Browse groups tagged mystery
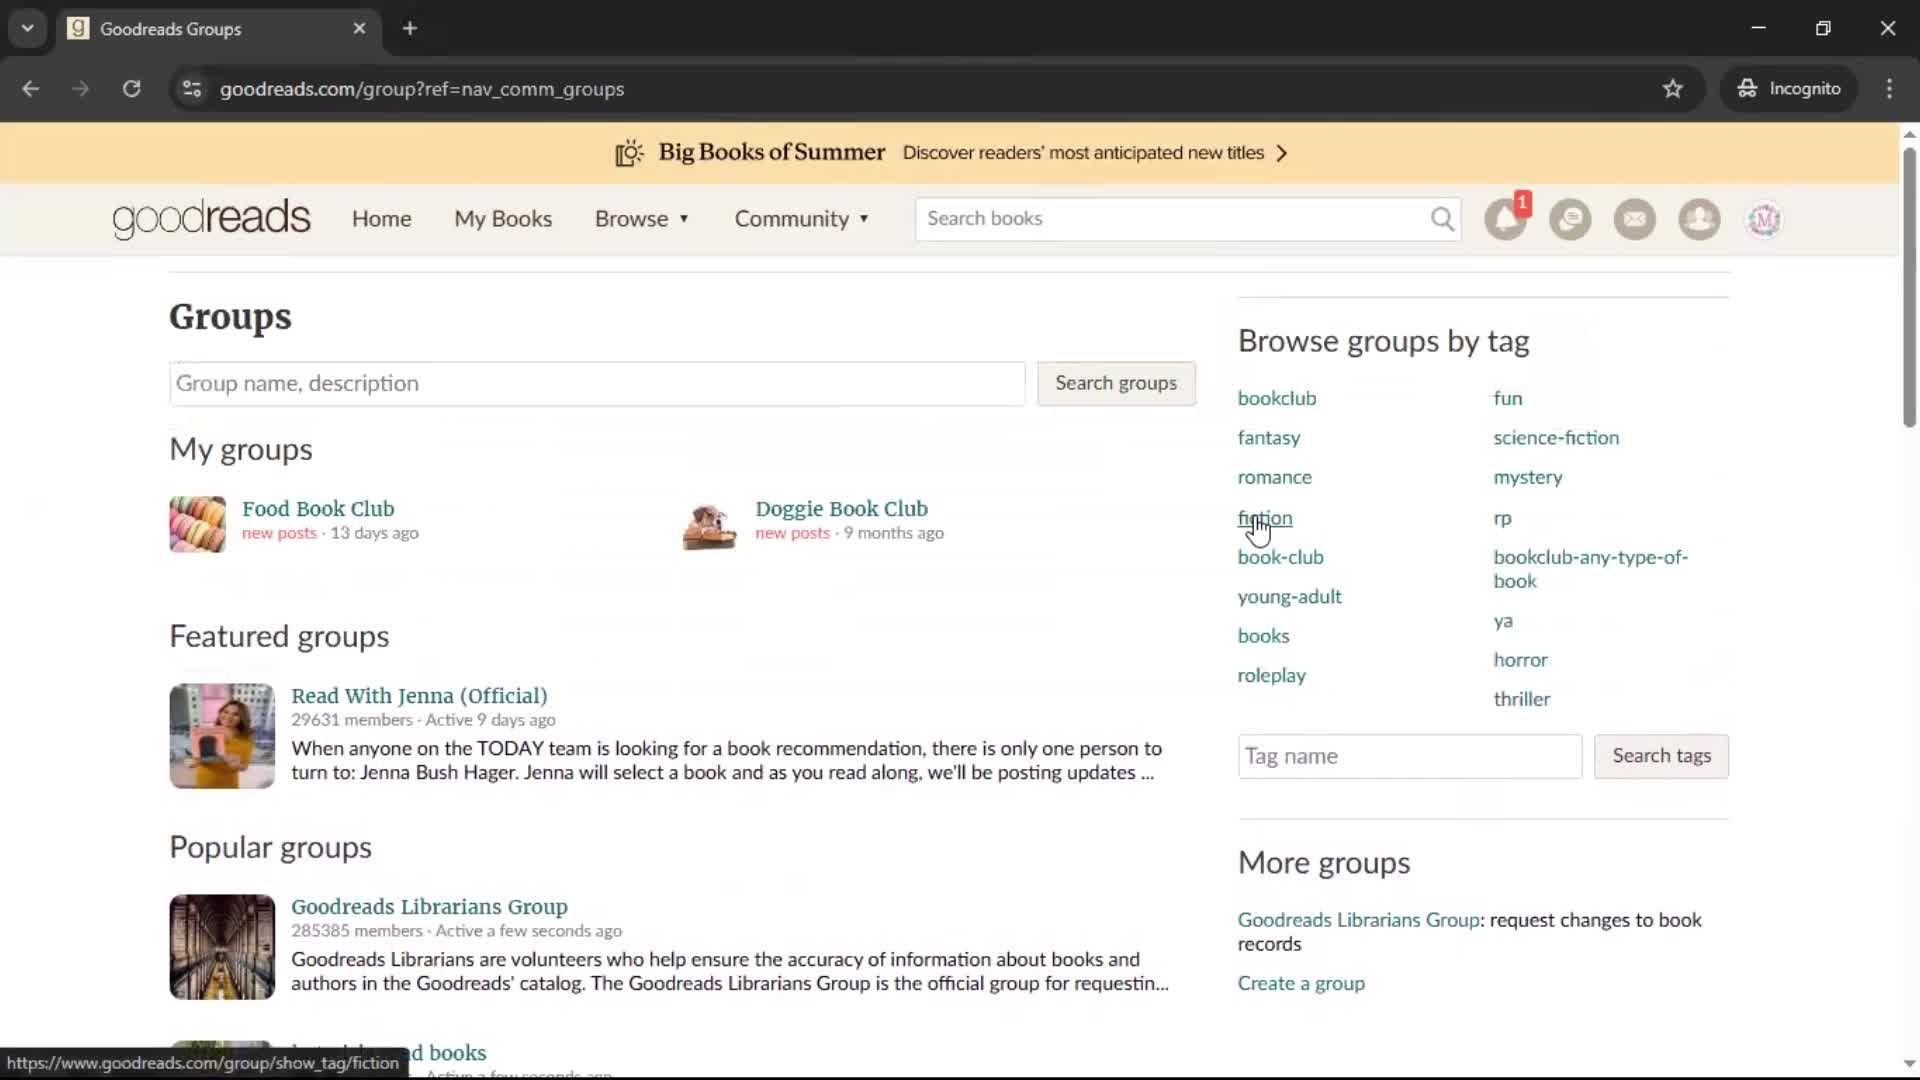 [x=1528, y=478]
